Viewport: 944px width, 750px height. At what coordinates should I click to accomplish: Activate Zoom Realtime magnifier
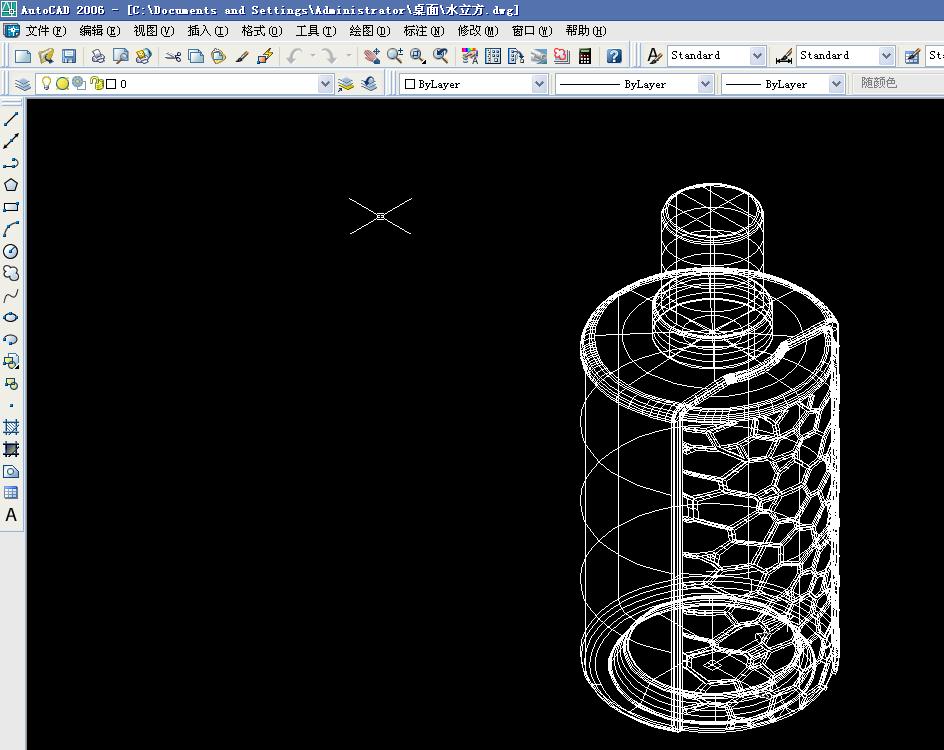click(x=395, y=56)
